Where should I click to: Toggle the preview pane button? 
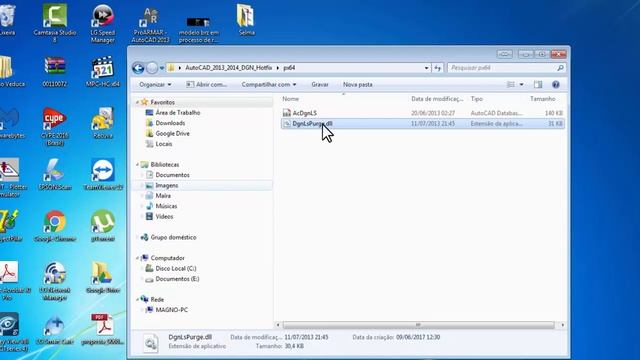click(x=538, y=84)
